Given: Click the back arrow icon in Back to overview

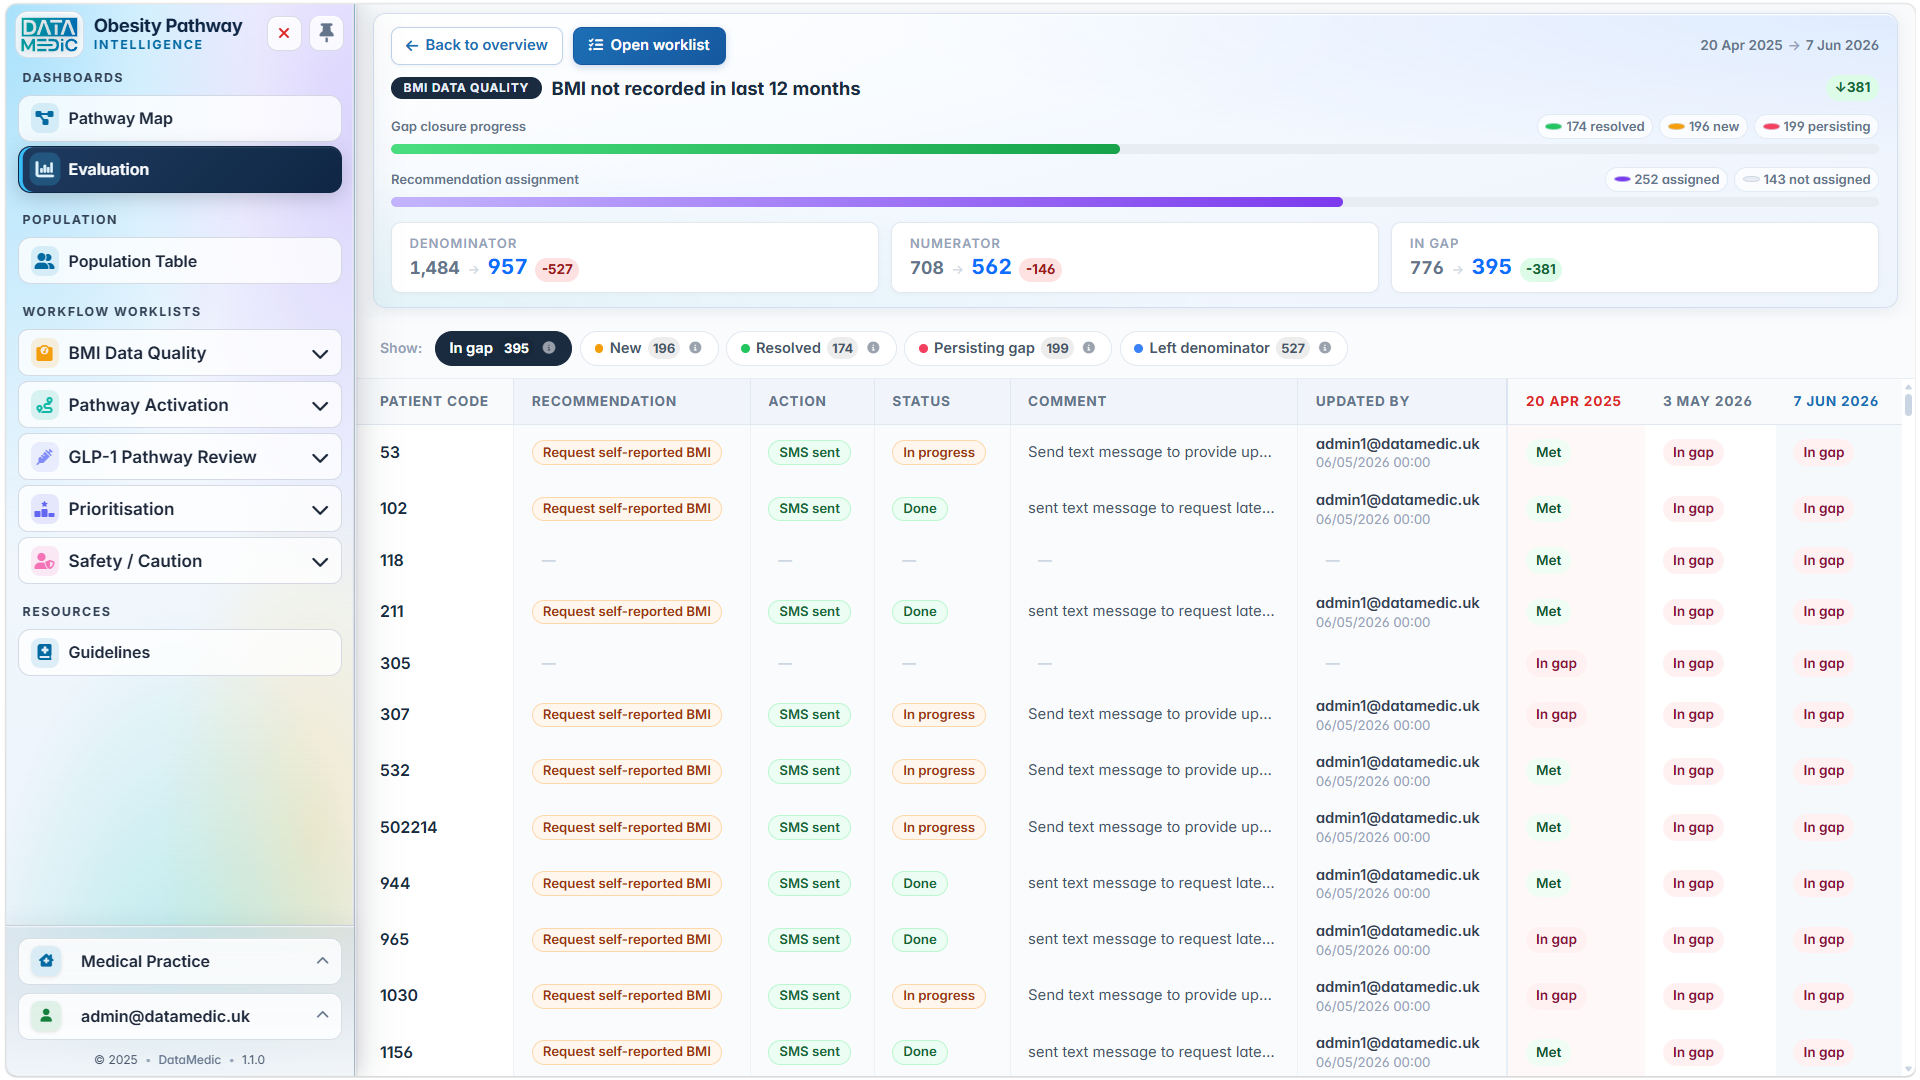Looking at the screenshot, I should [411, 46].
